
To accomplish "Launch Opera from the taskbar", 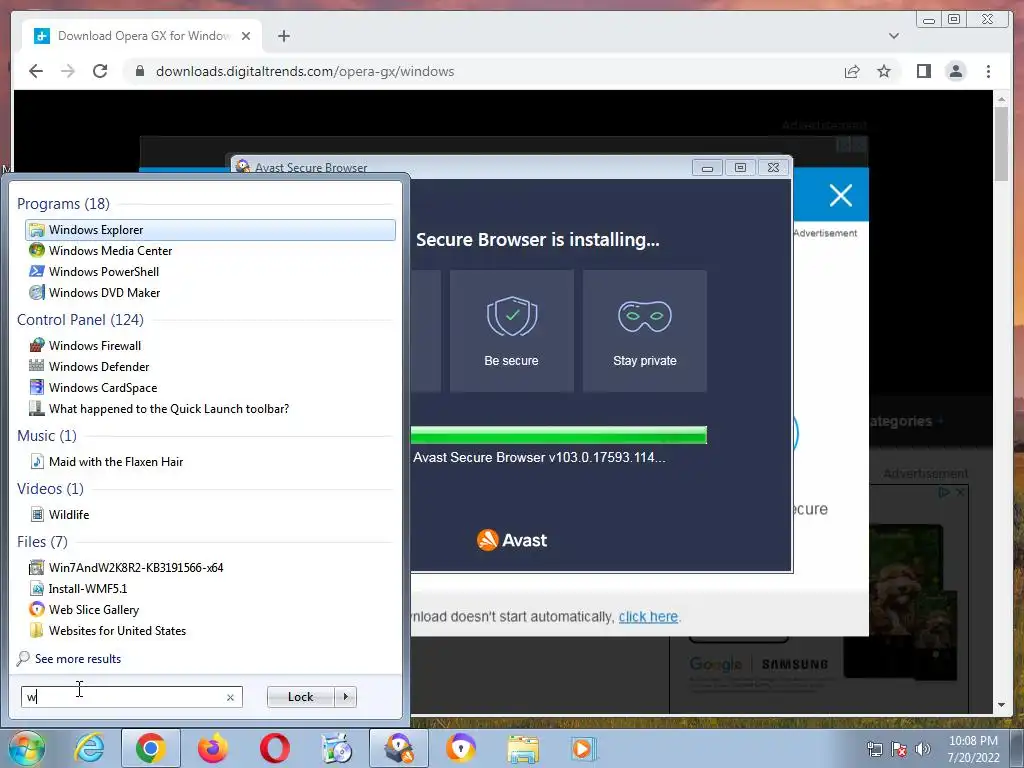I will point(275,748).
